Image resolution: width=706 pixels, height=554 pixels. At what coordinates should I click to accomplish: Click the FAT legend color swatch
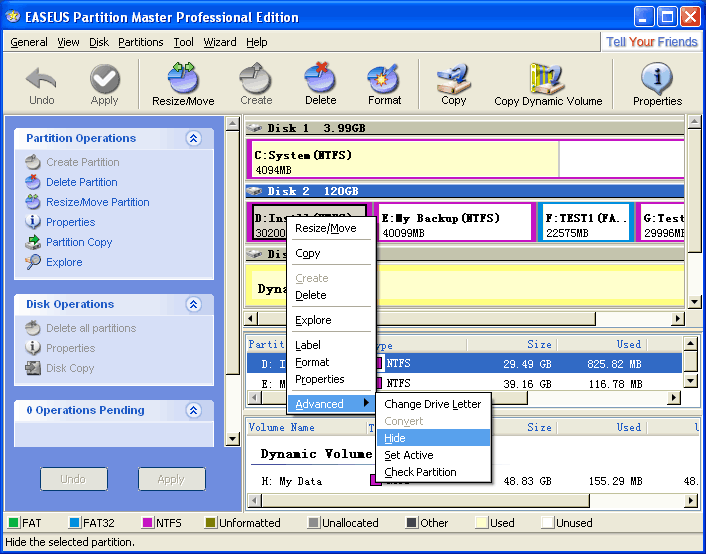point(14,522)
